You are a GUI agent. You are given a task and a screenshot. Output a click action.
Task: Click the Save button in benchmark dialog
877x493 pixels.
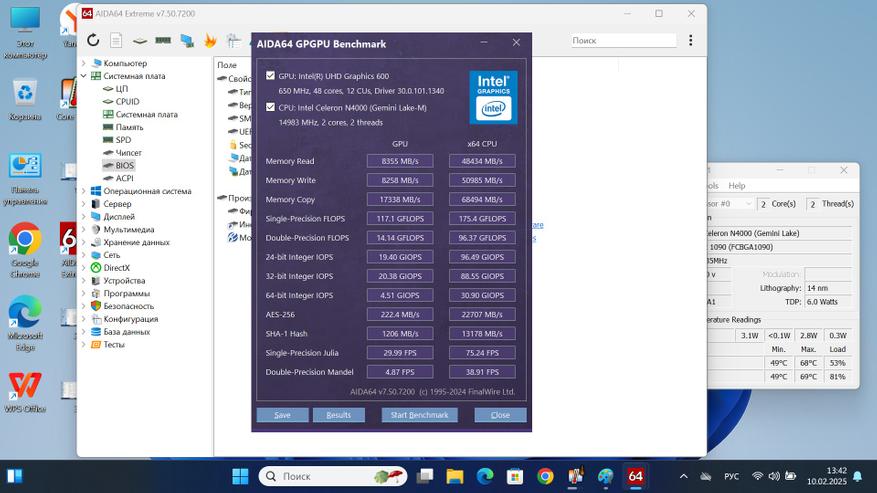click(x=282, y=415)
